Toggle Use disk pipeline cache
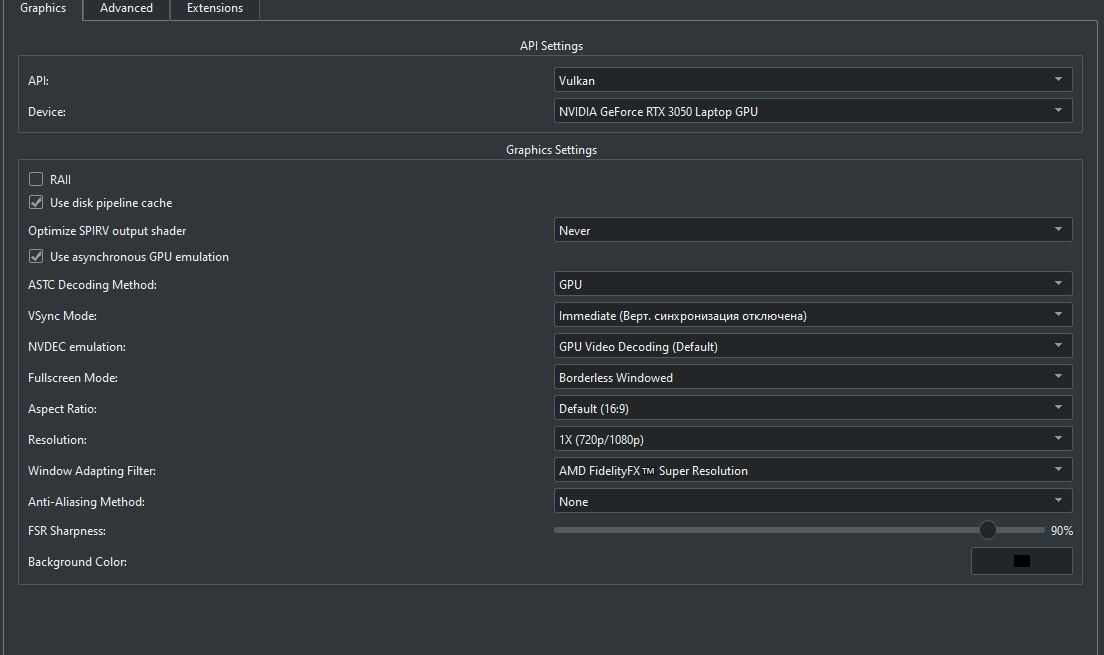The height and width of the screenshot is (655, 1104). (36, 203)
